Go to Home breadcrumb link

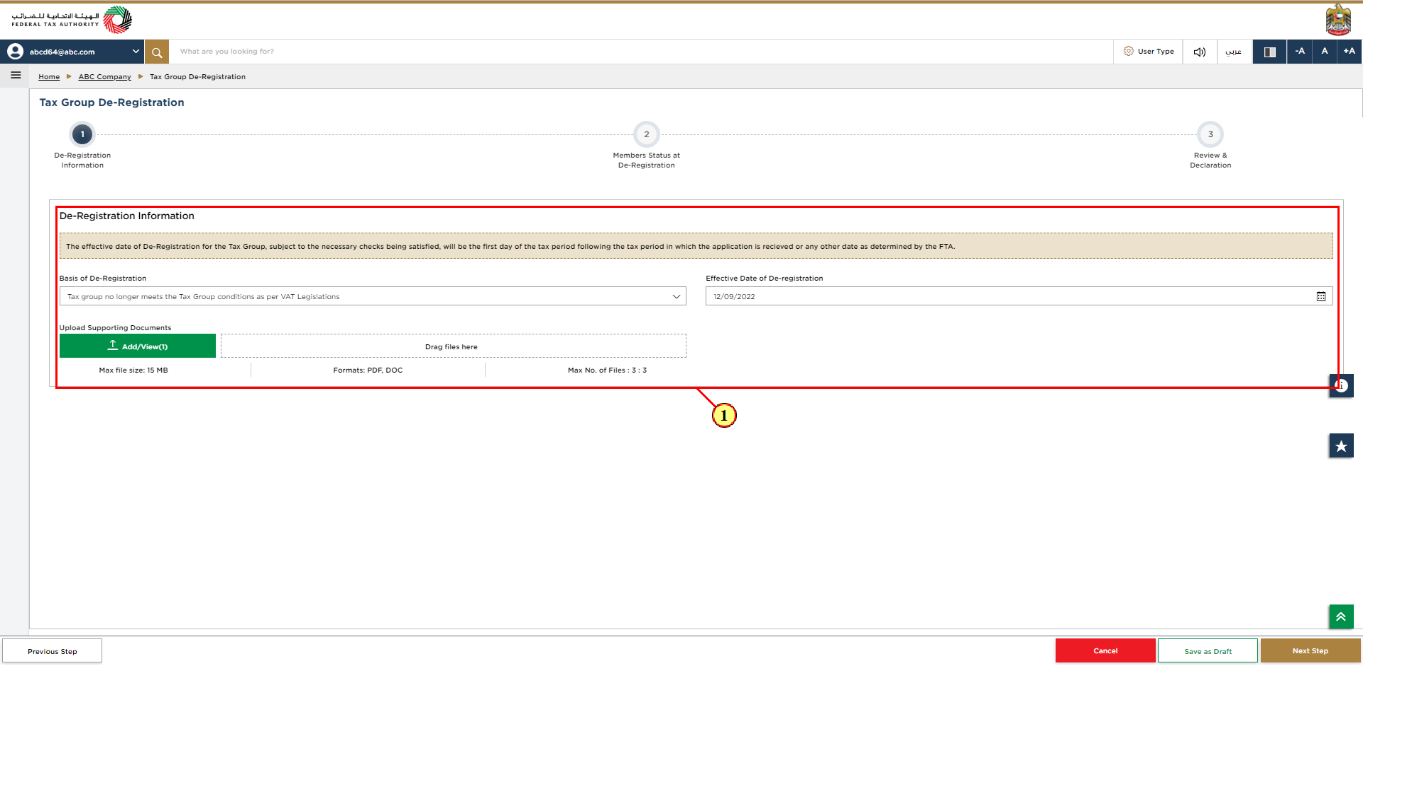[x=49, y=77]
